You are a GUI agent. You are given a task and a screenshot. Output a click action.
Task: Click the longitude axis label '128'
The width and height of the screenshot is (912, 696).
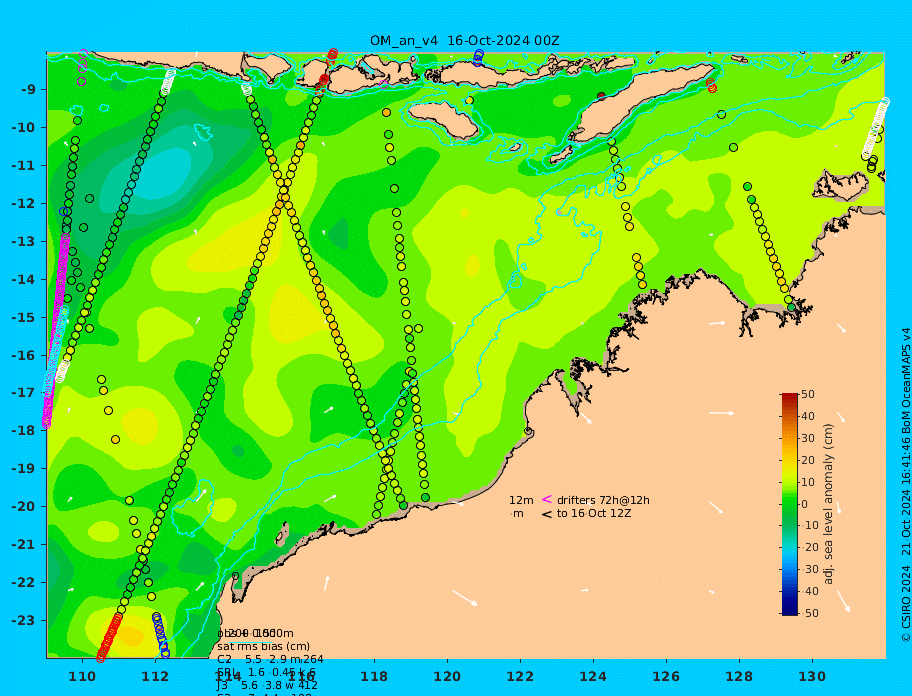[x=739, y=677]
